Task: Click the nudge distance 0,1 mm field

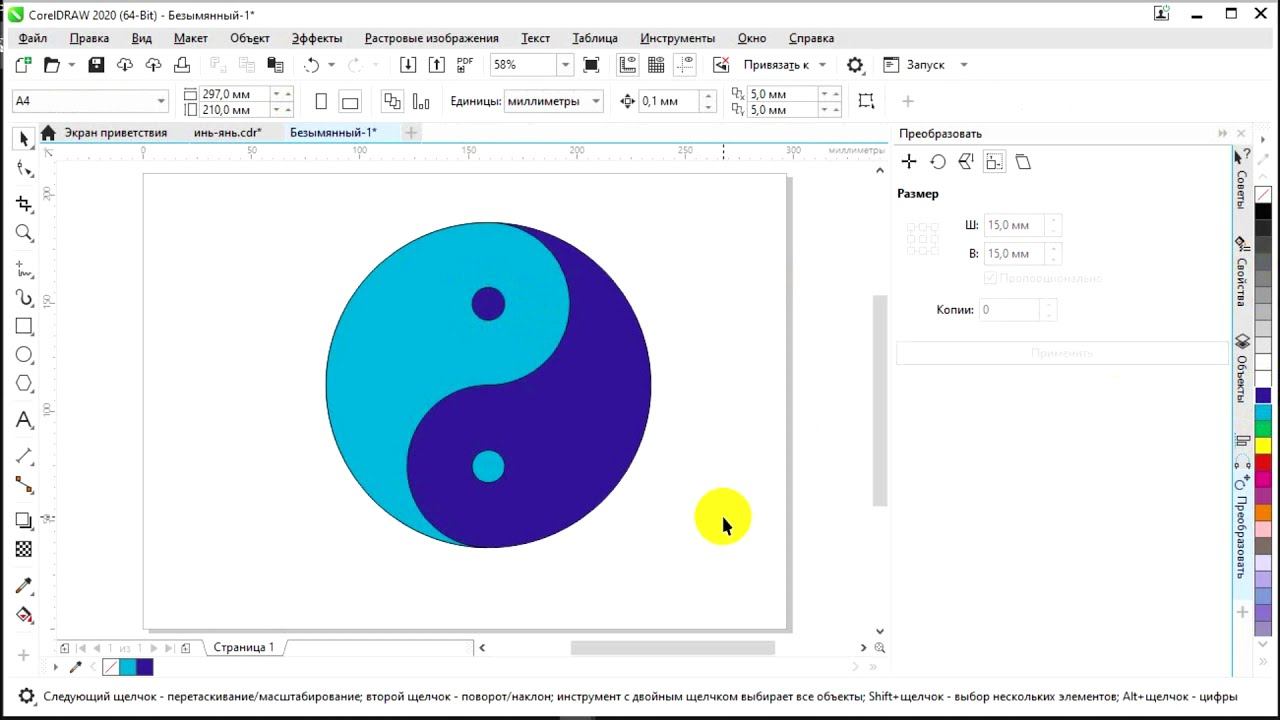Action: 669,101
